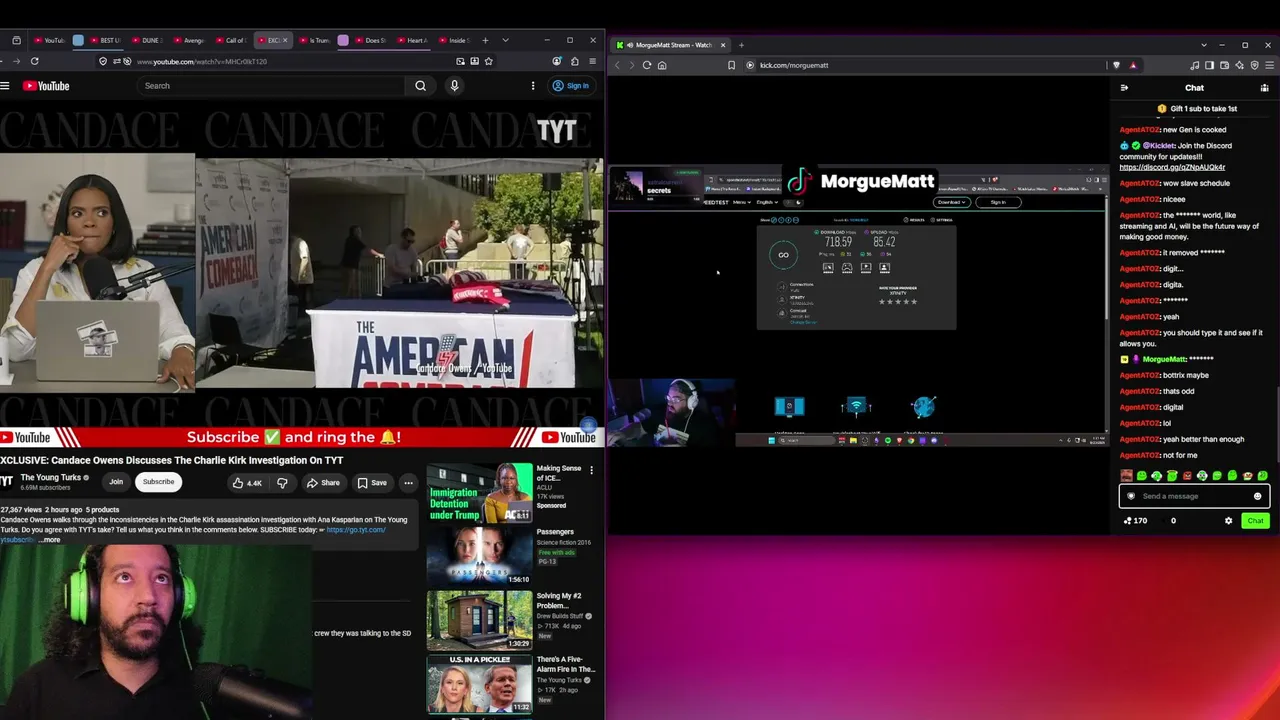The width and height of the screenshot is (1280, 720).
Task: Switch to the BEST browser tab
Action: point(104,41)
